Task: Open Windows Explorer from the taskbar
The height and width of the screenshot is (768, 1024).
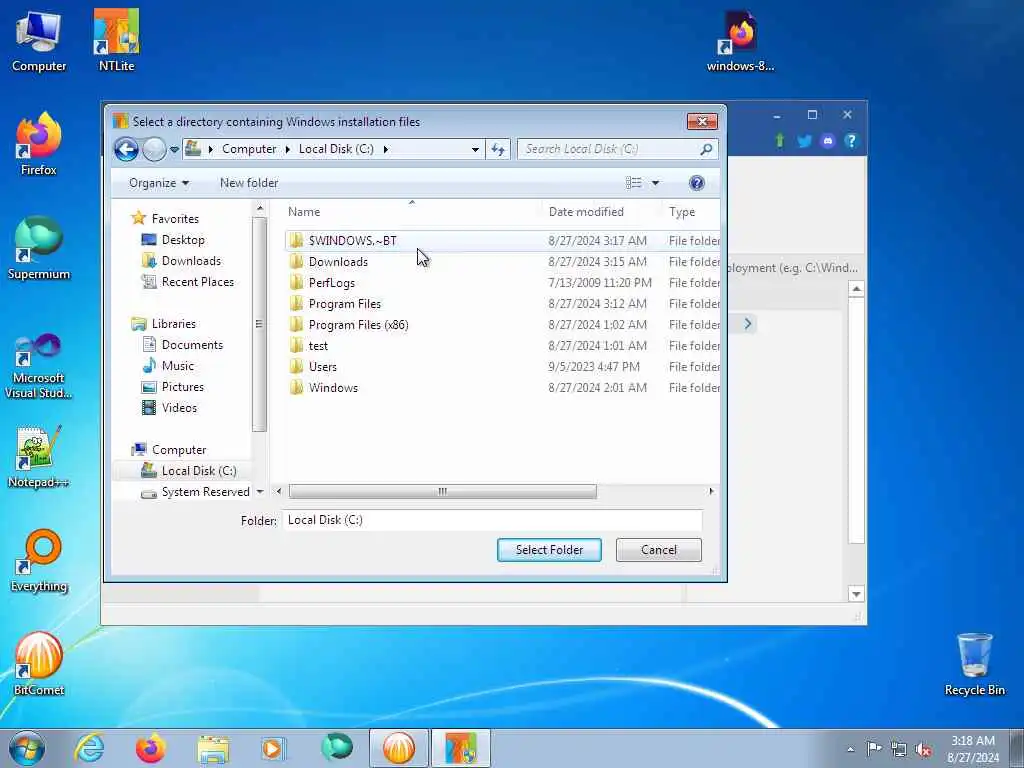Action: tap(213, 748)
